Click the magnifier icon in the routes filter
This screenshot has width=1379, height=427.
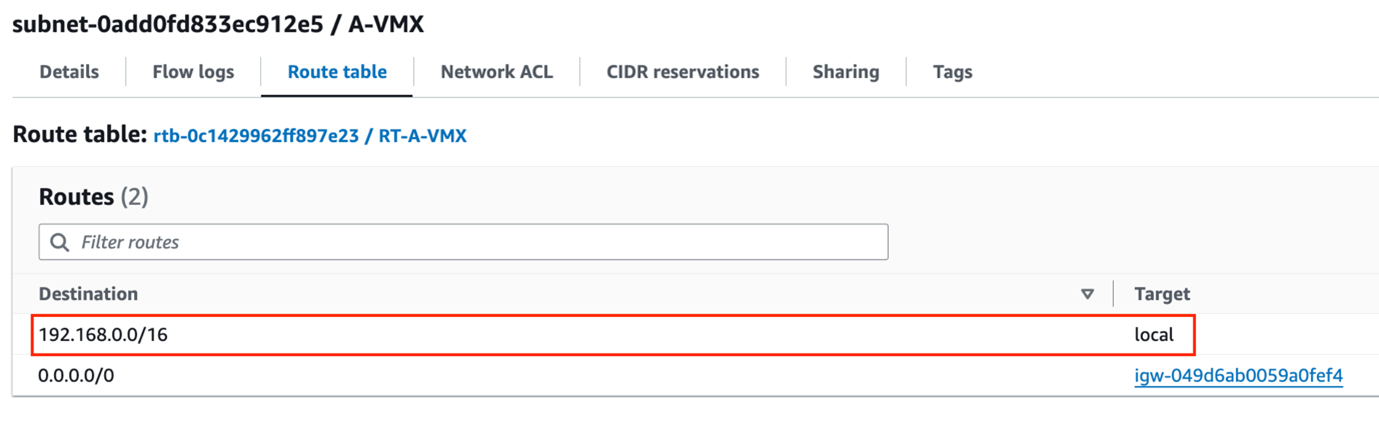coord(60,242)
